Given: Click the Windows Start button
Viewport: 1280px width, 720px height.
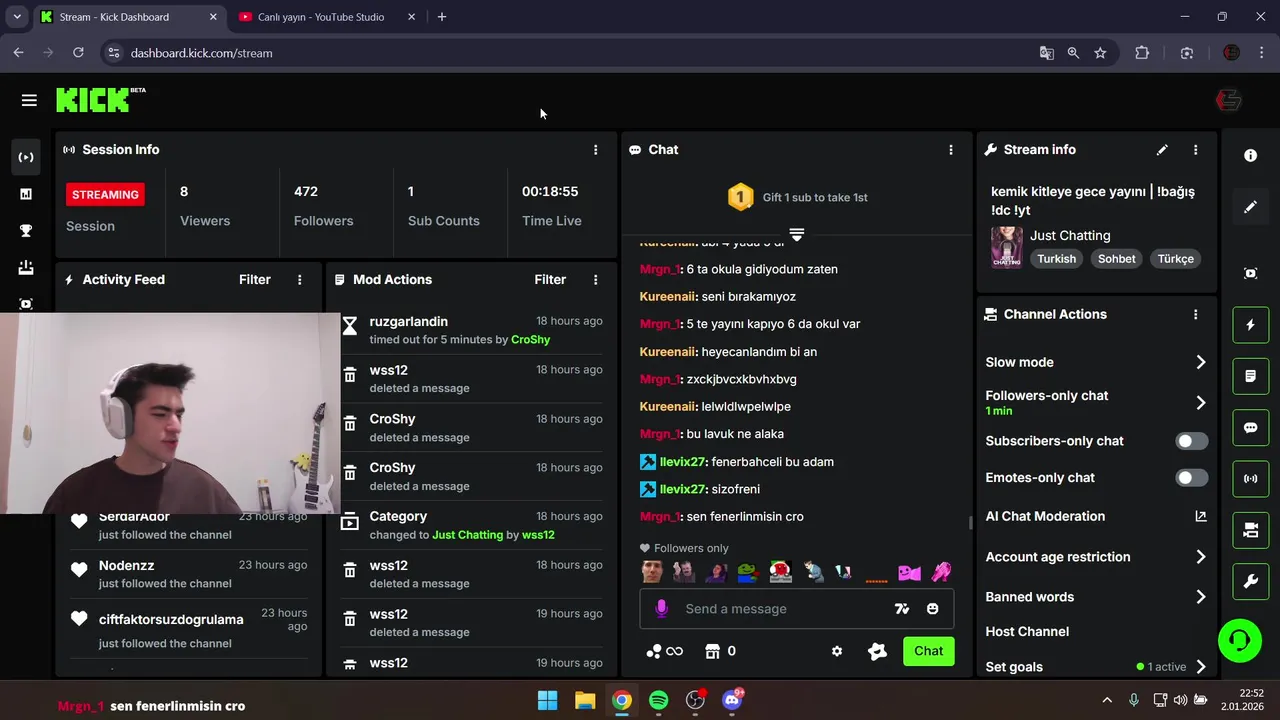Looking at the screenshot, I should (x=548, y=700).
